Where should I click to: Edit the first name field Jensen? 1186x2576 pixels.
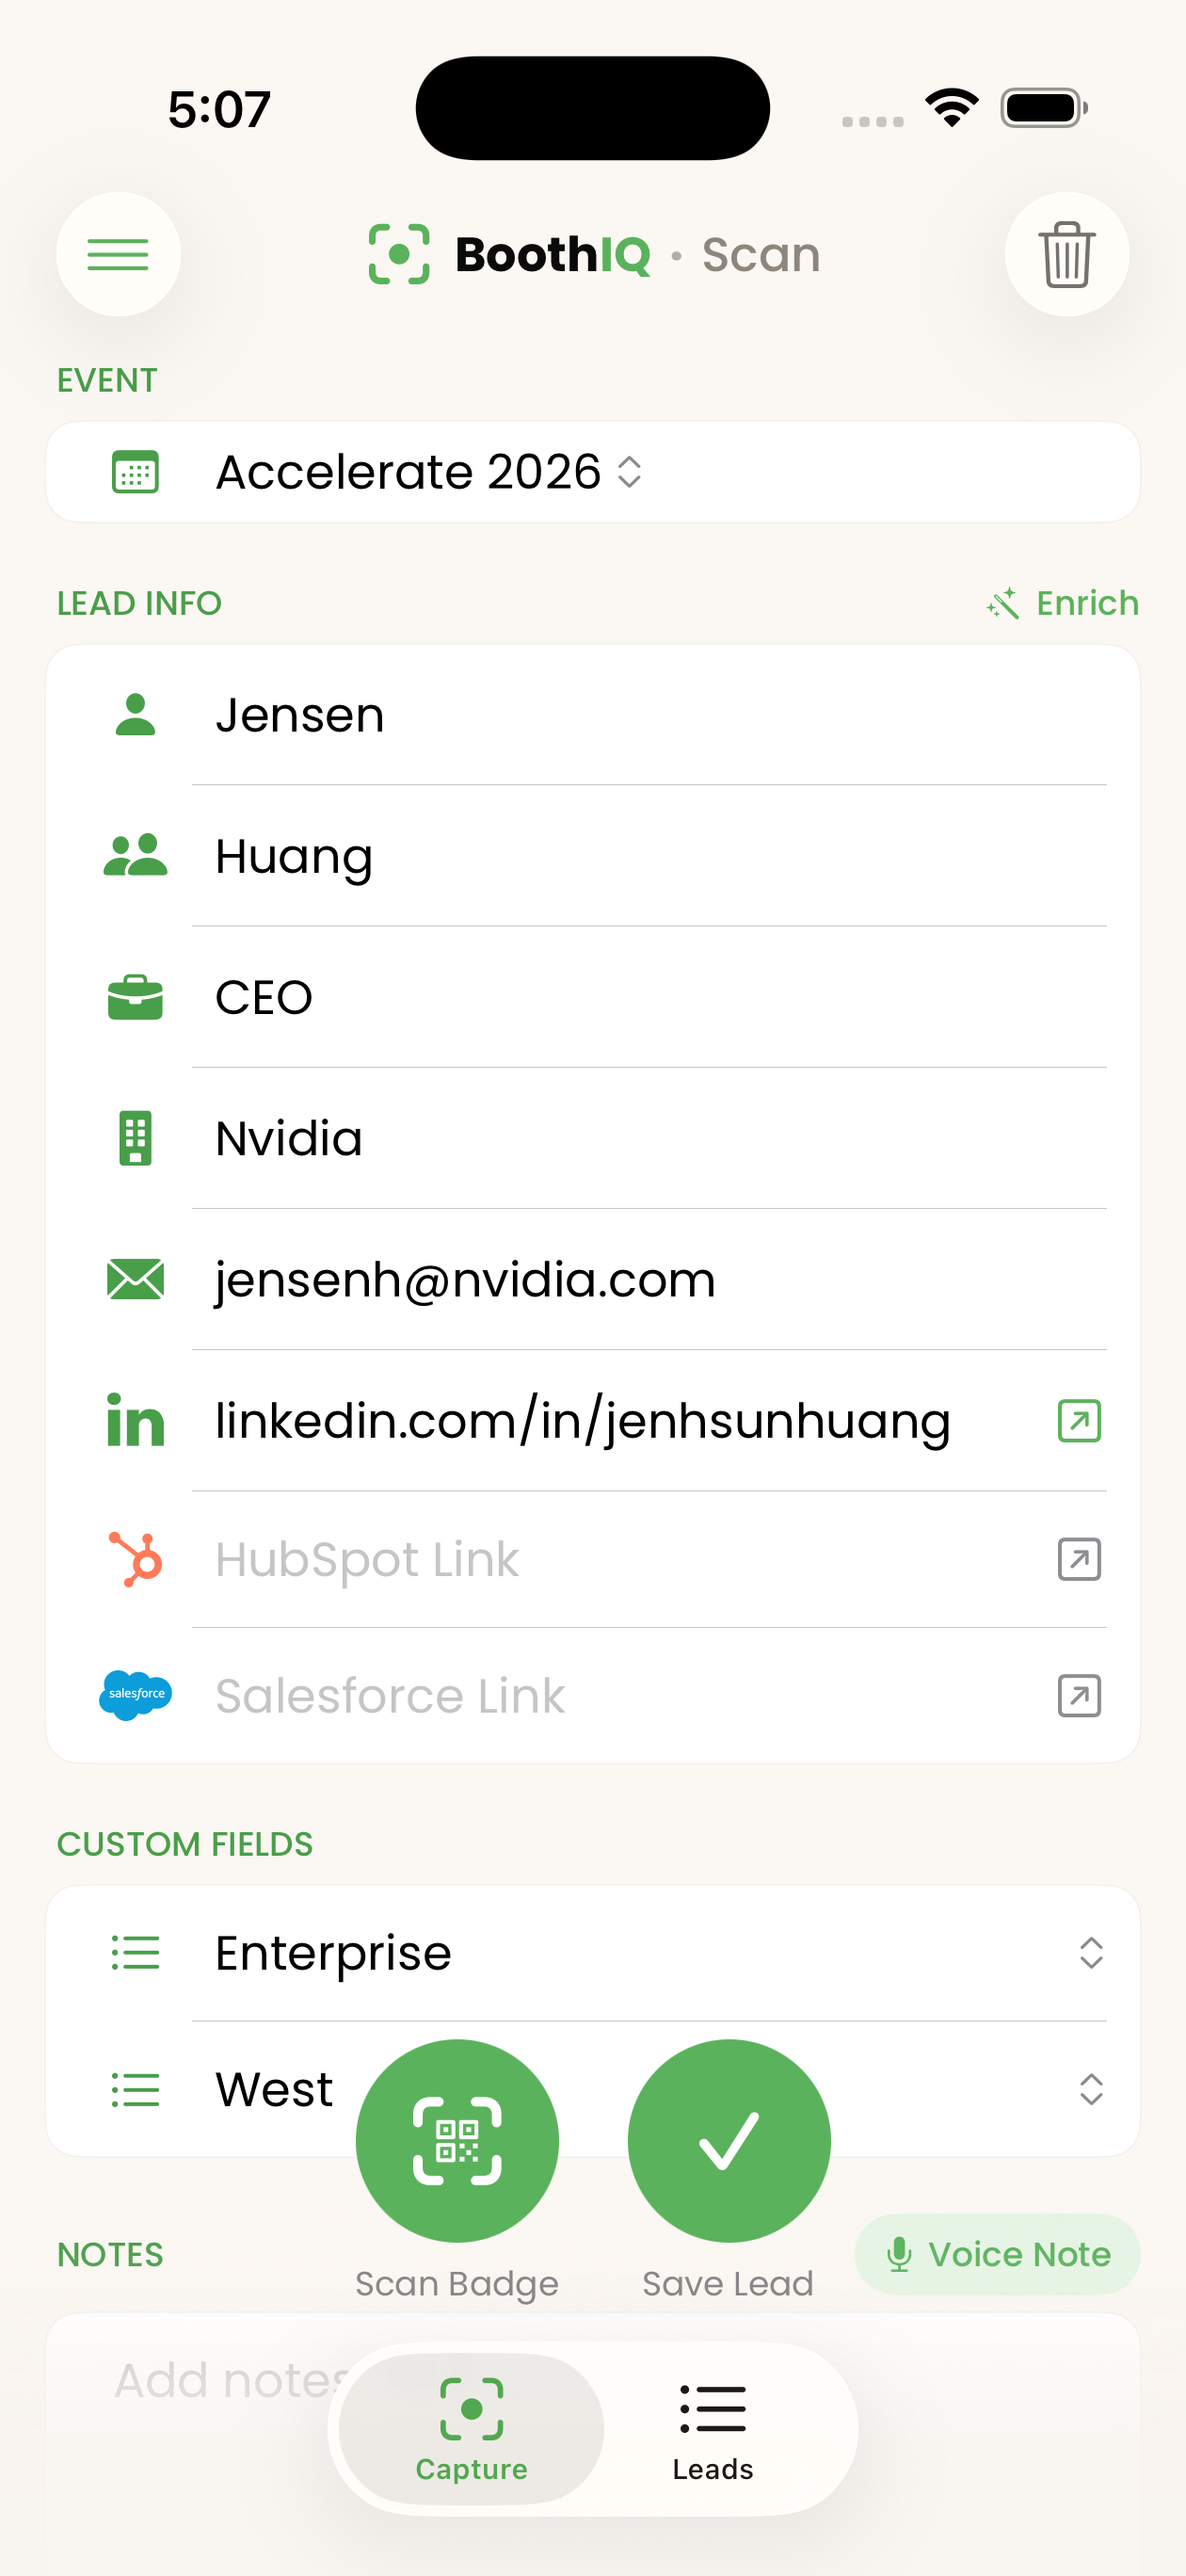[x=640, y=715]
